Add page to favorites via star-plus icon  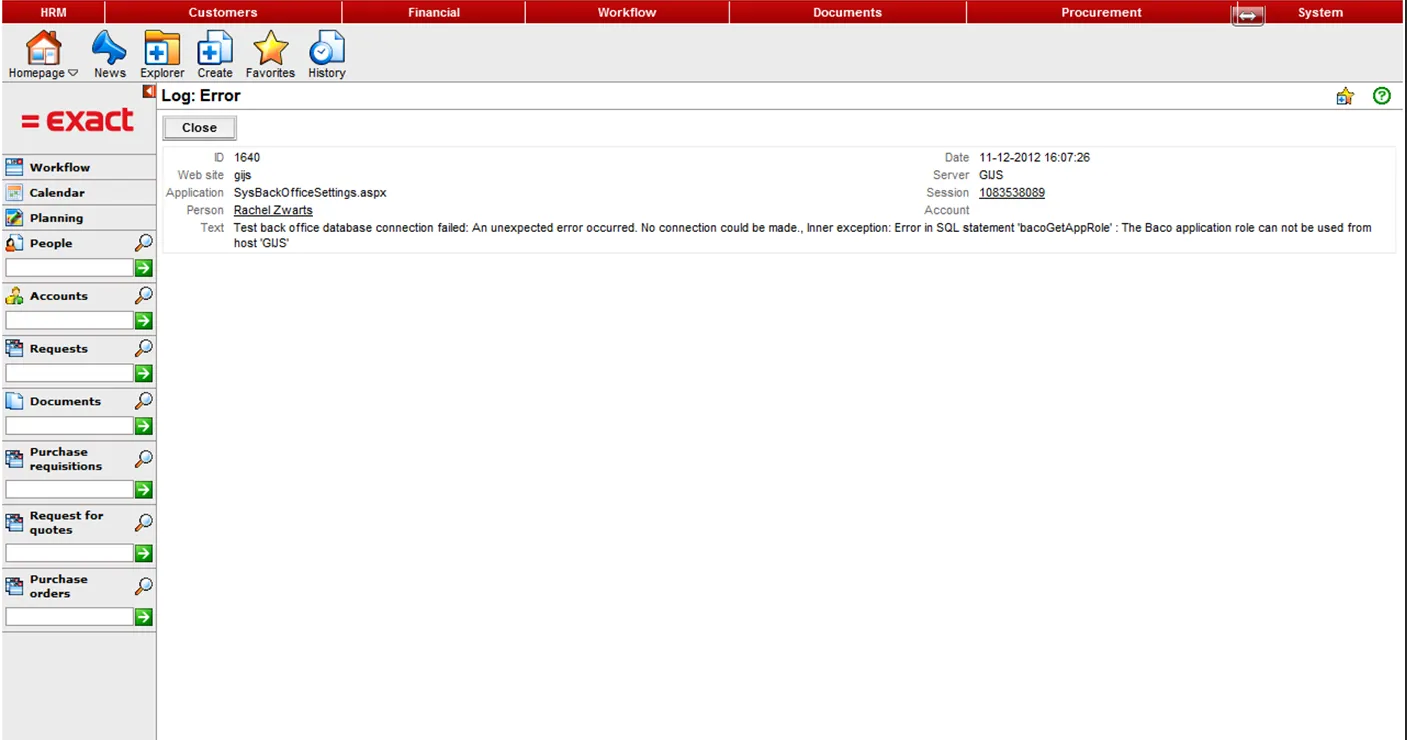[x=1345, y=96]
